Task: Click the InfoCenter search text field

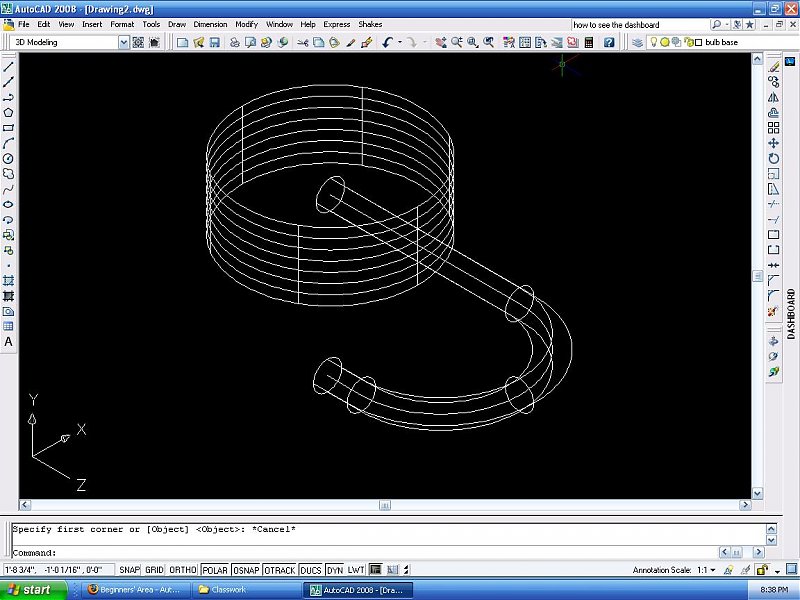Action: tap(640, 24)
